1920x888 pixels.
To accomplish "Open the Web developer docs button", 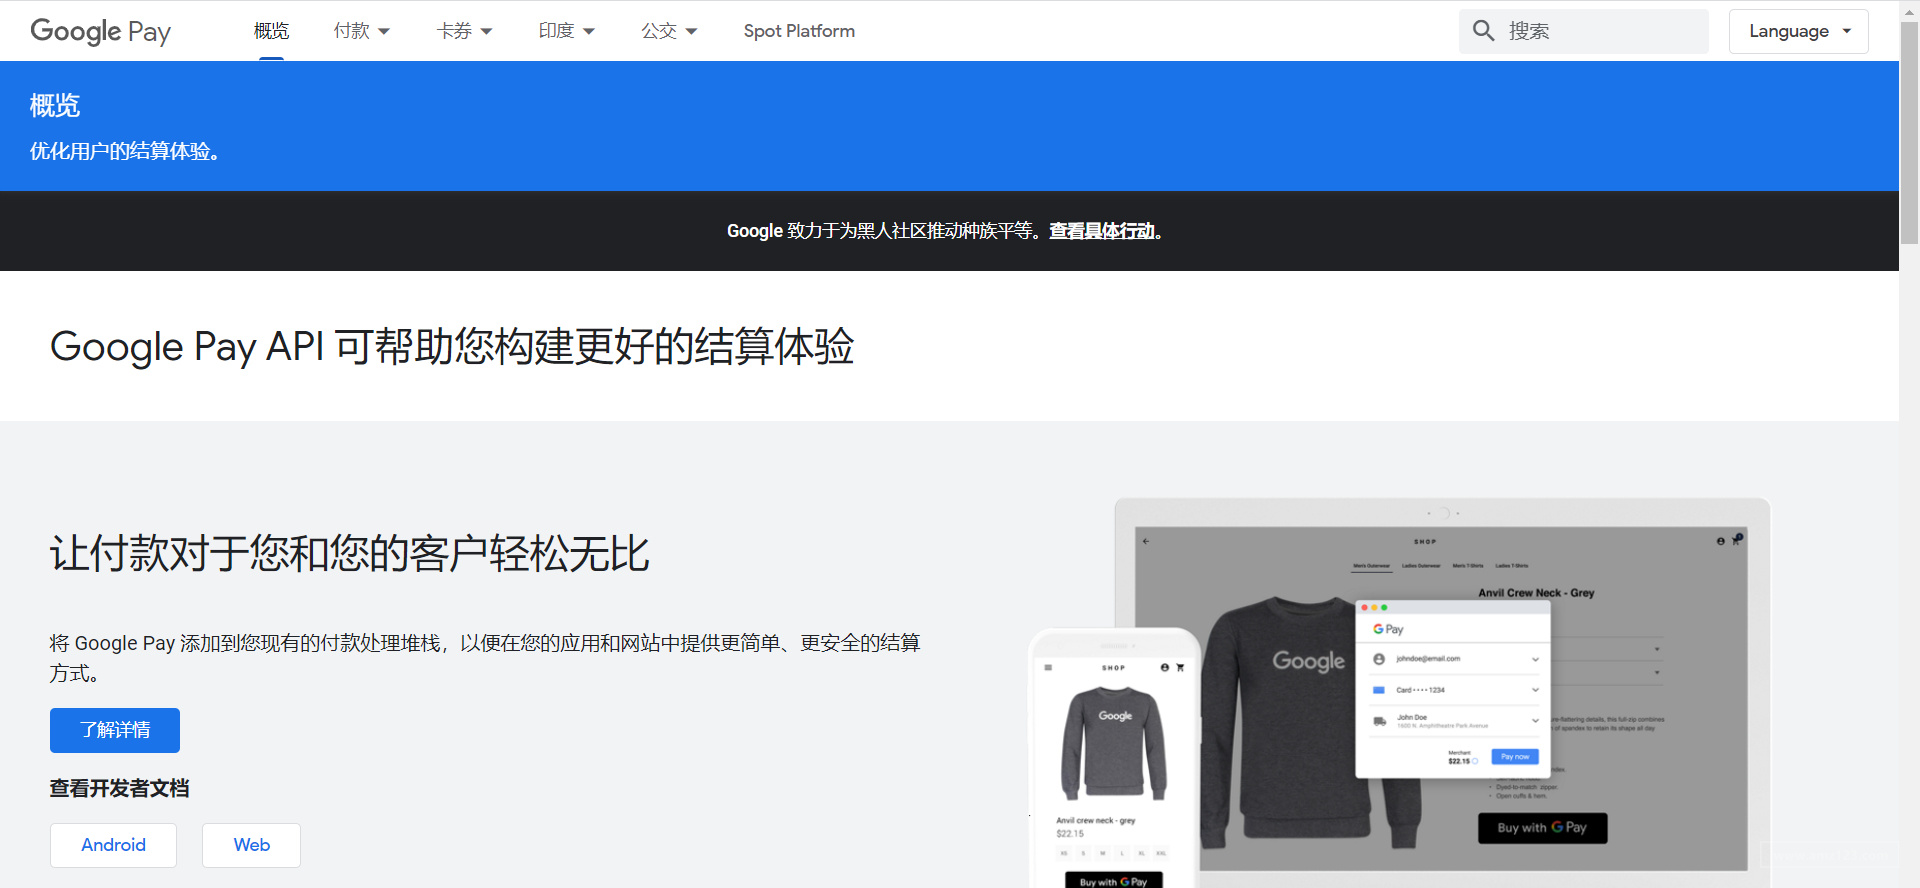I will coord(252,845).
